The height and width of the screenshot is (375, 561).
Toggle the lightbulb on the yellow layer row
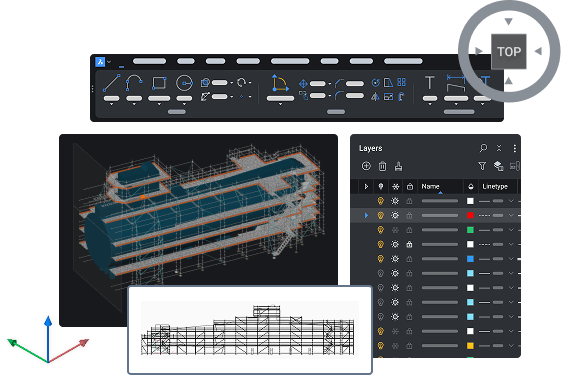[381, 346]
